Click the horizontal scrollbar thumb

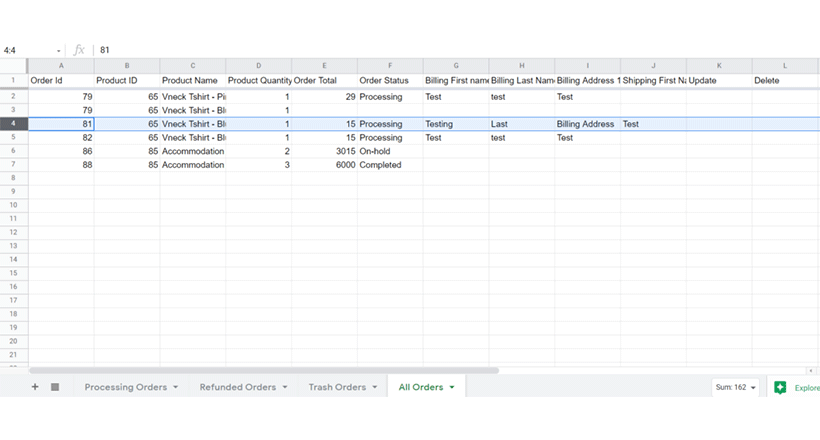click(x=264, y=370)
